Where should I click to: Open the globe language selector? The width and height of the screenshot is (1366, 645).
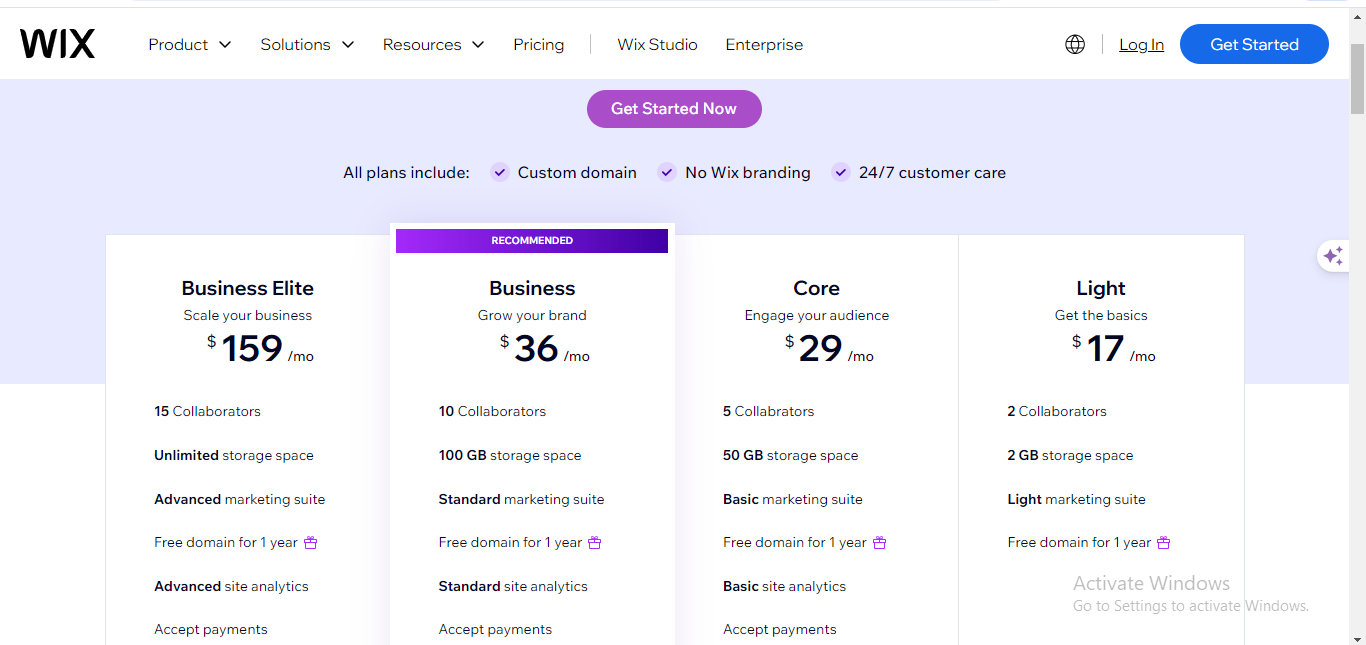pyautogui.click(x=1075, y=44)
